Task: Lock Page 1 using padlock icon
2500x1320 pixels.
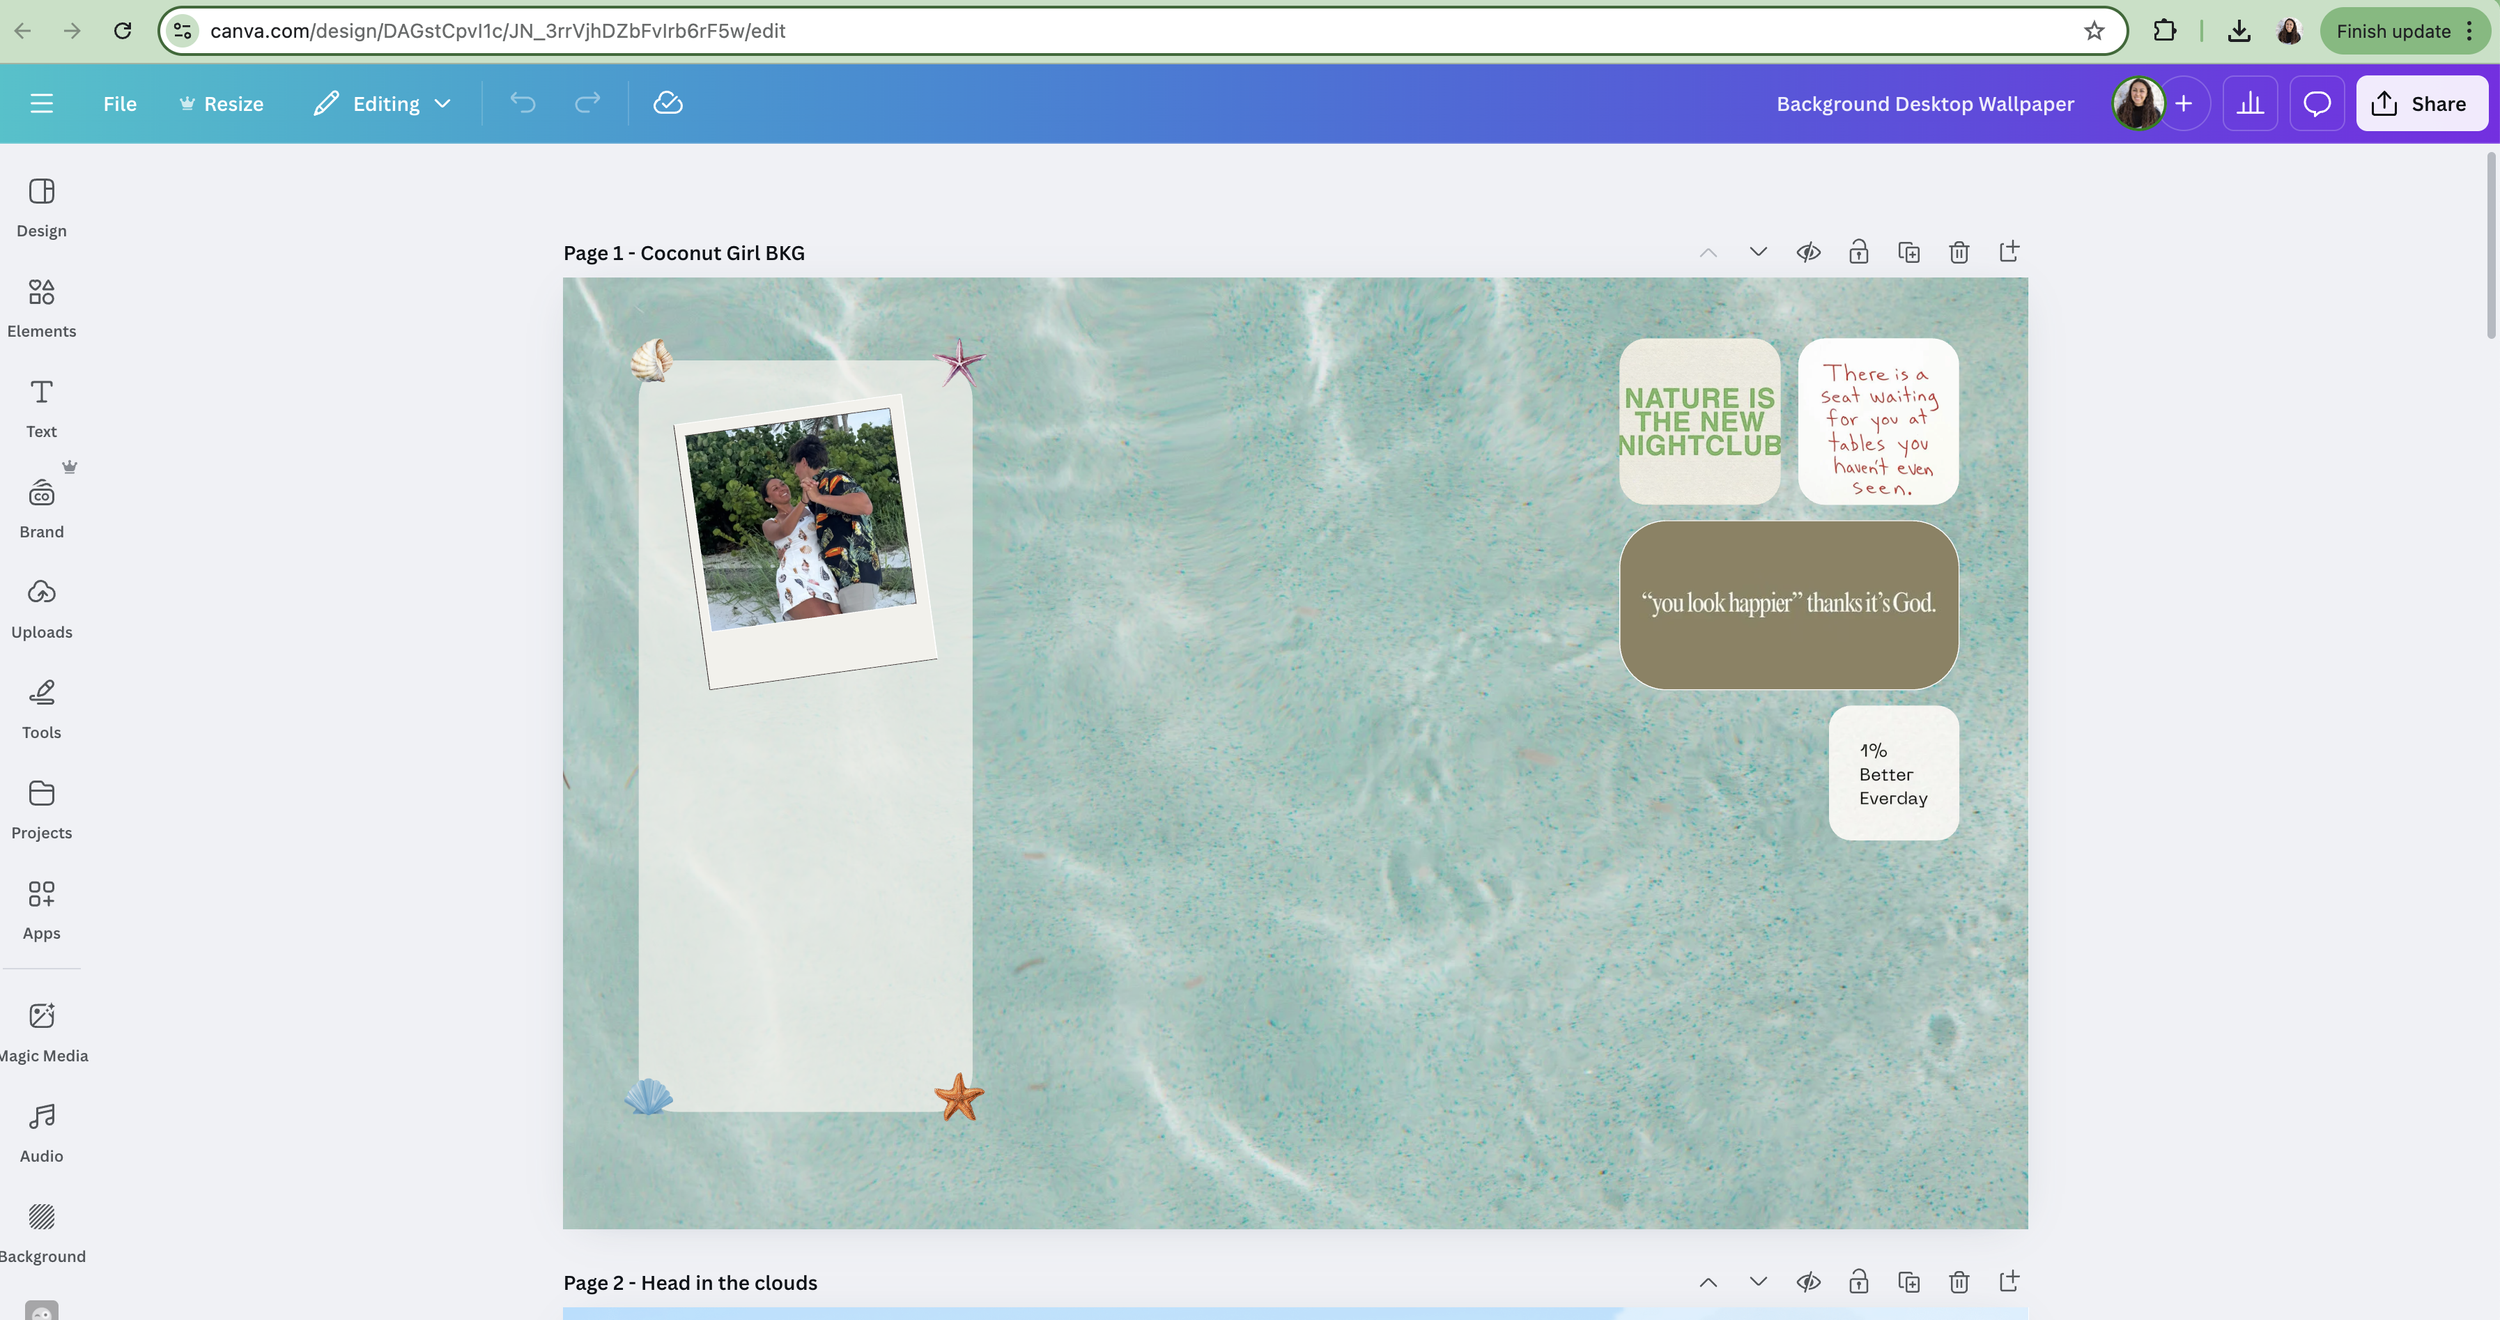Action: tap(1858, 253)
